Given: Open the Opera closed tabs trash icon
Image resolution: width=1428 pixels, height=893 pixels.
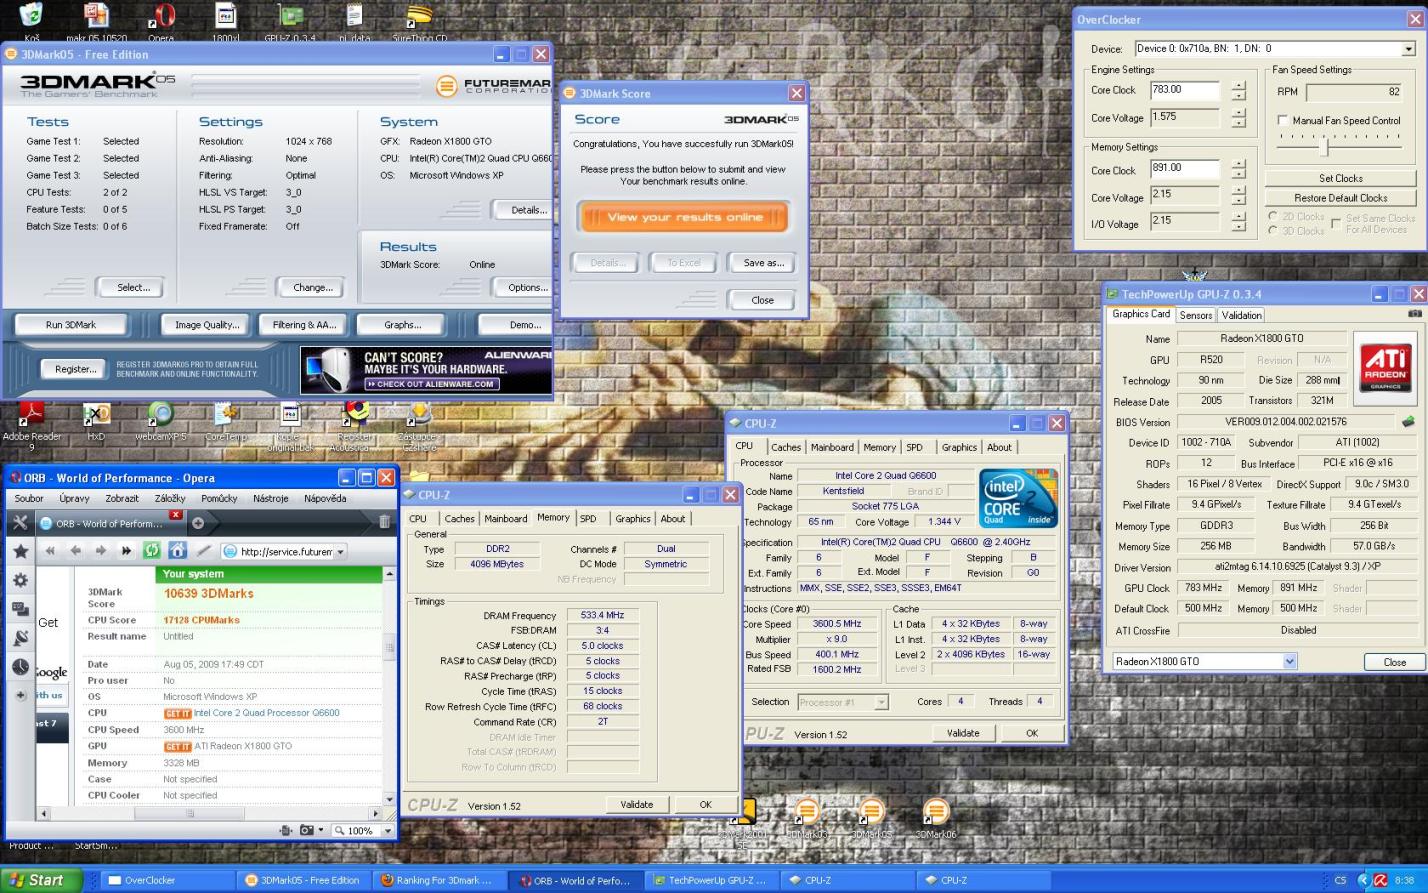Looking at the screenshot, I should click(x=384, y=521).
